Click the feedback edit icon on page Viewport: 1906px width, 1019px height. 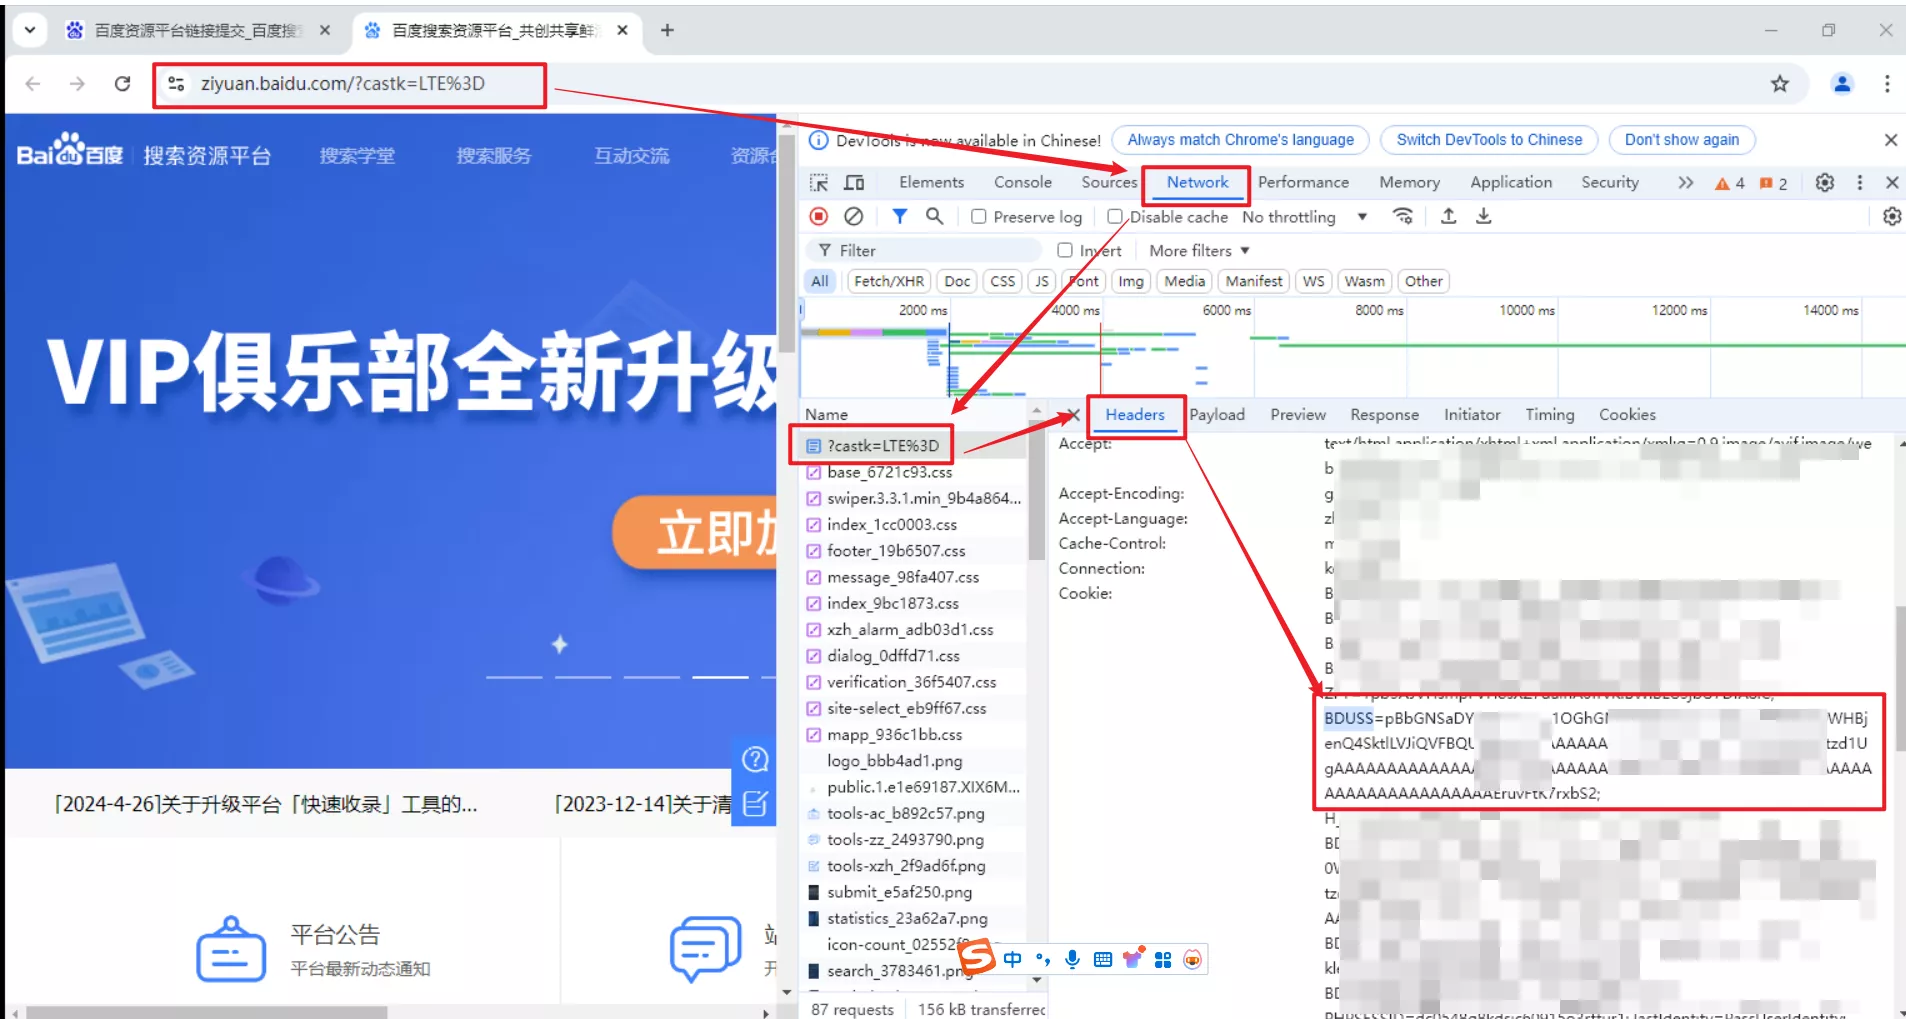755,804
